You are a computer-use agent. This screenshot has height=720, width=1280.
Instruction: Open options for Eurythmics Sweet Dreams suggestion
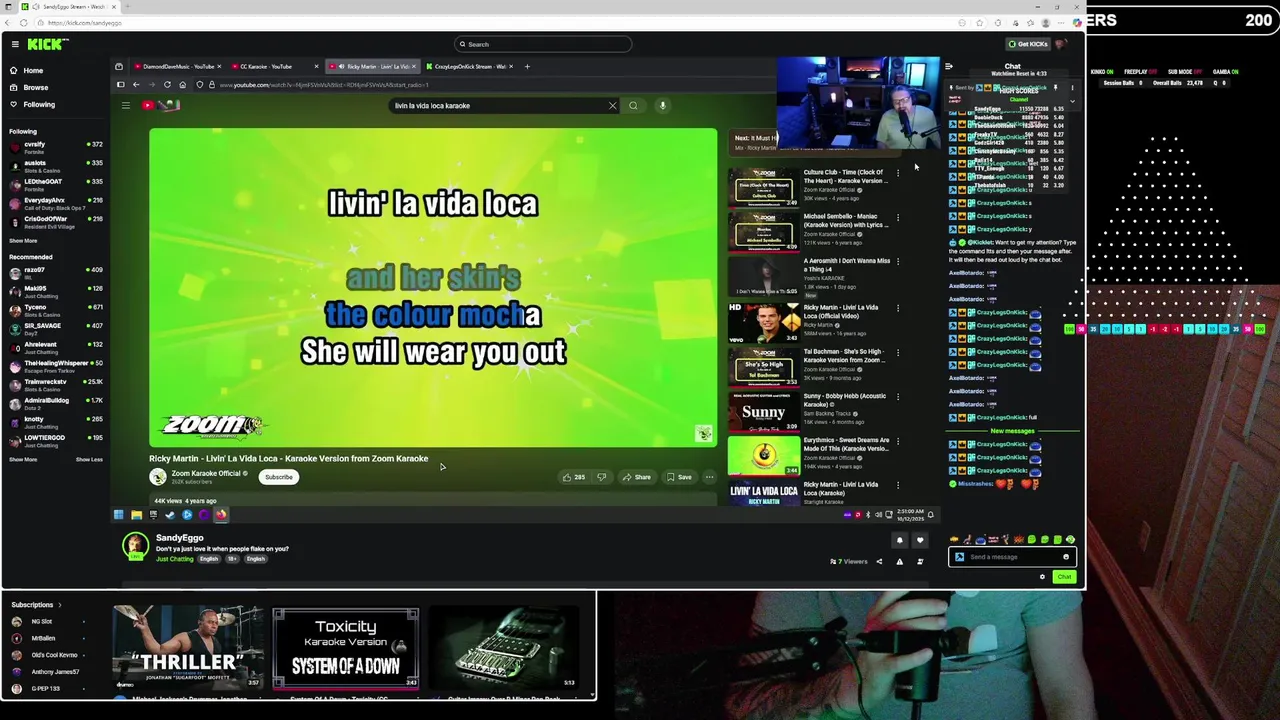click(x=898, y=441)
